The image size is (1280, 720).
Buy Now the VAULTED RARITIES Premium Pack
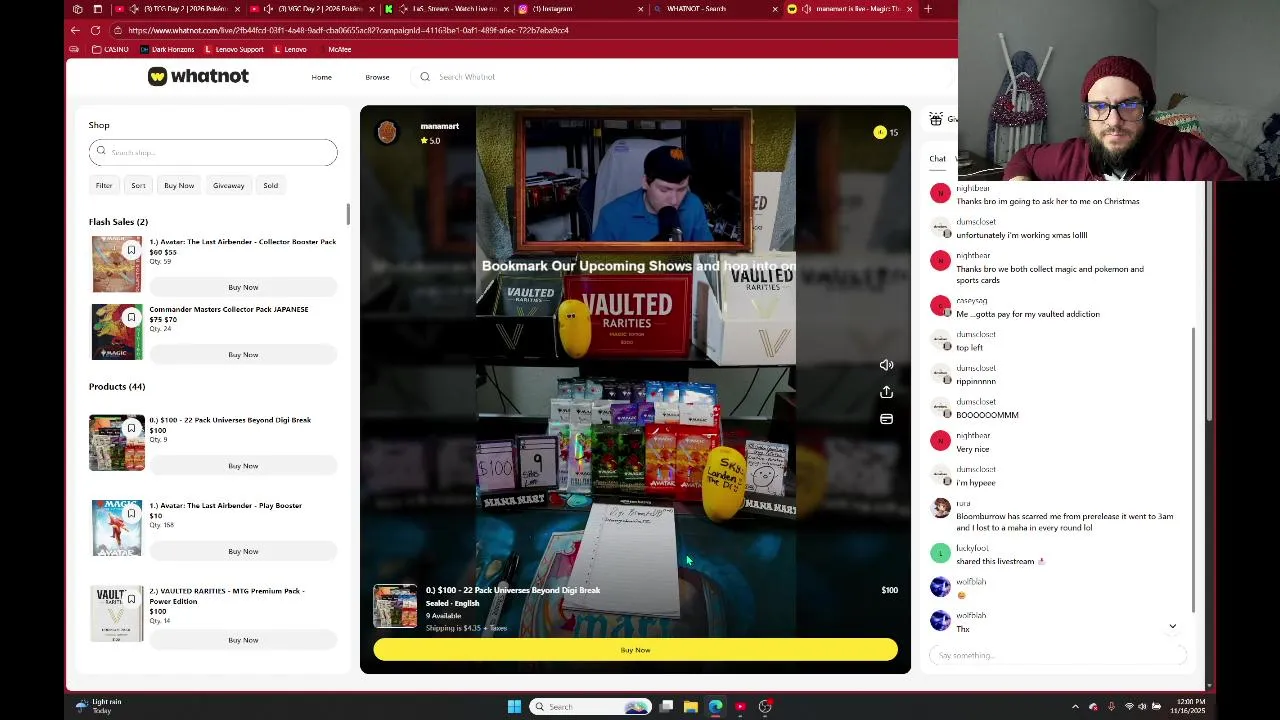[x=243, y=640]
